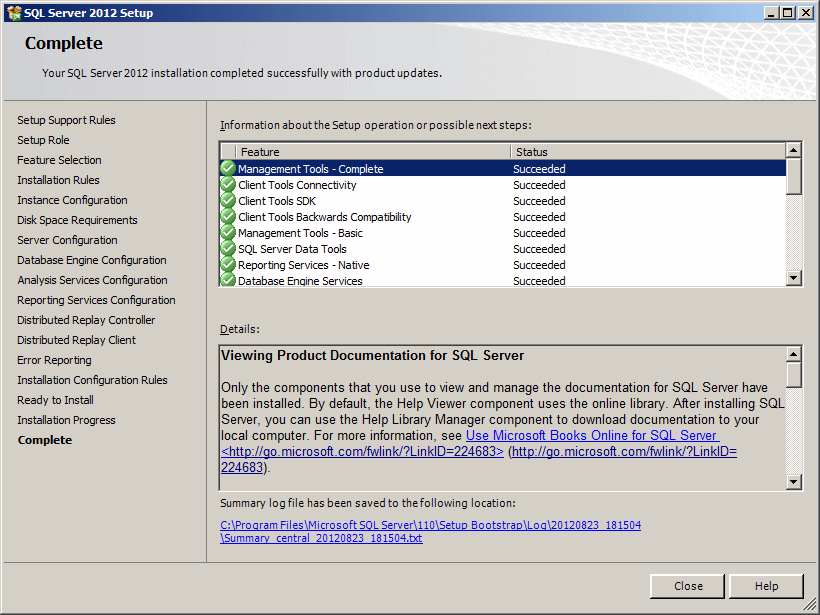Image resolution: width=820 pixels, height=615 pixels.
Task: Open Use Microsoft Books Online for SQL Server link
Action: click(x=592, y=435)
